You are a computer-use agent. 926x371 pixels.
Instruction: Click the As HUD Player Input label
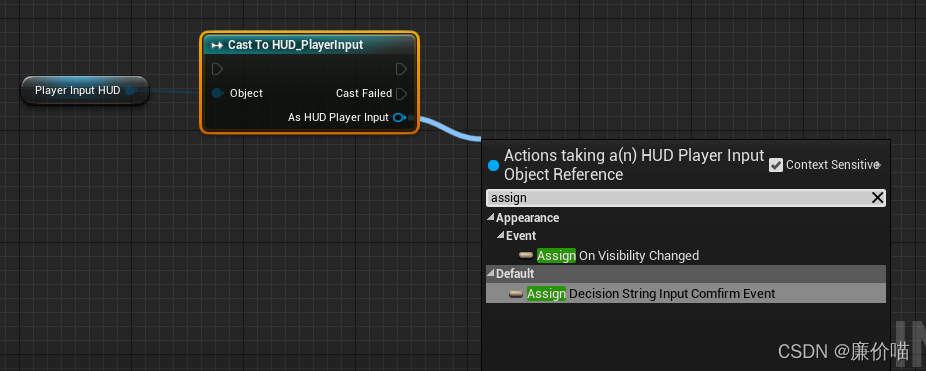(x=338, y=118)
